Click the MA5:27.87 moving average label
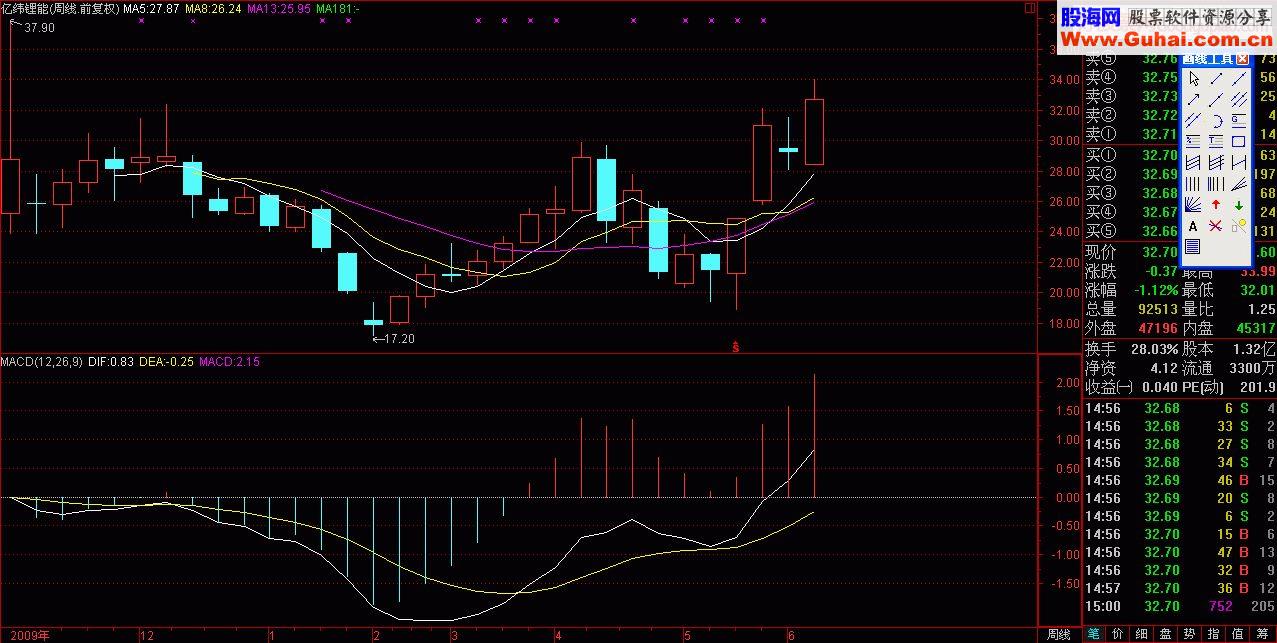 point(151,8)
